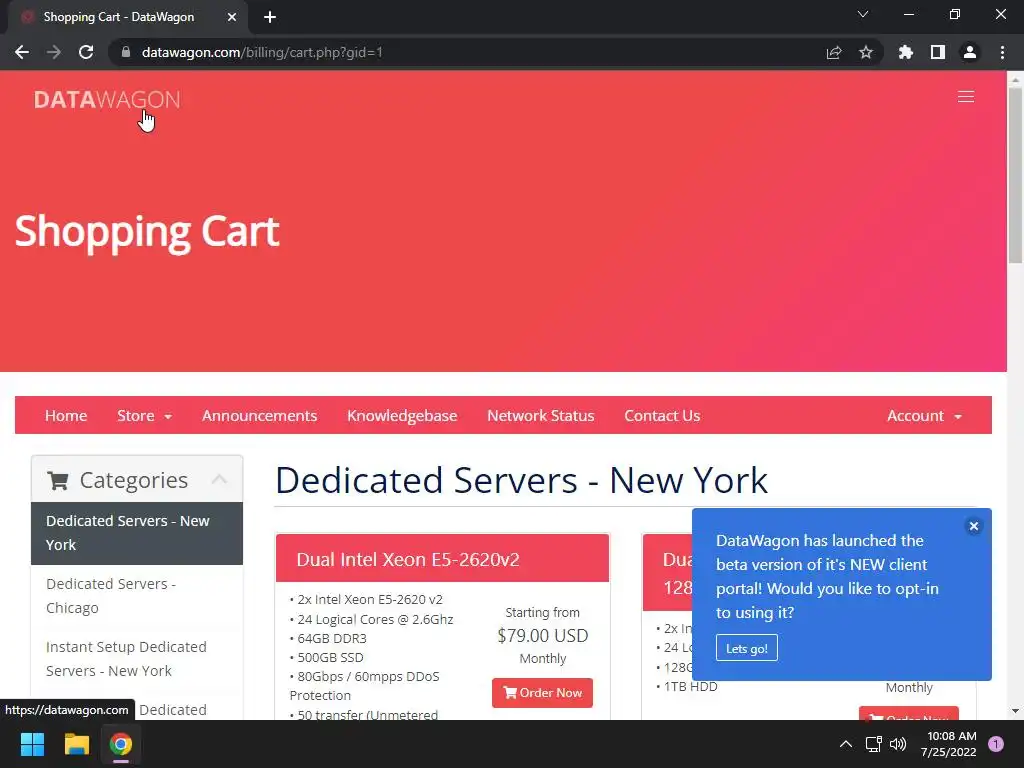Open Knowledgebase in the navigation bar
Image resolution: width=1024 pixels, height=768 pixels.
click(x=402, y=415)
